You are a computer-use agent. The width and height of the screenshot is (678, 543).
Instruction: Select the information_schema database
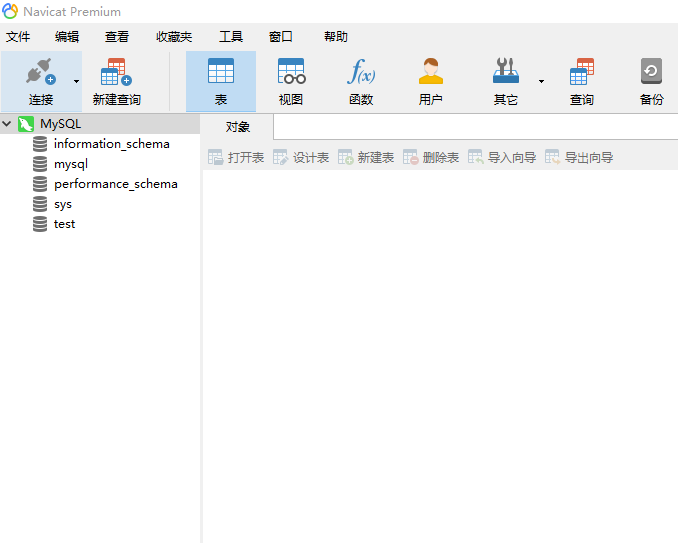[x=112, y=144]
